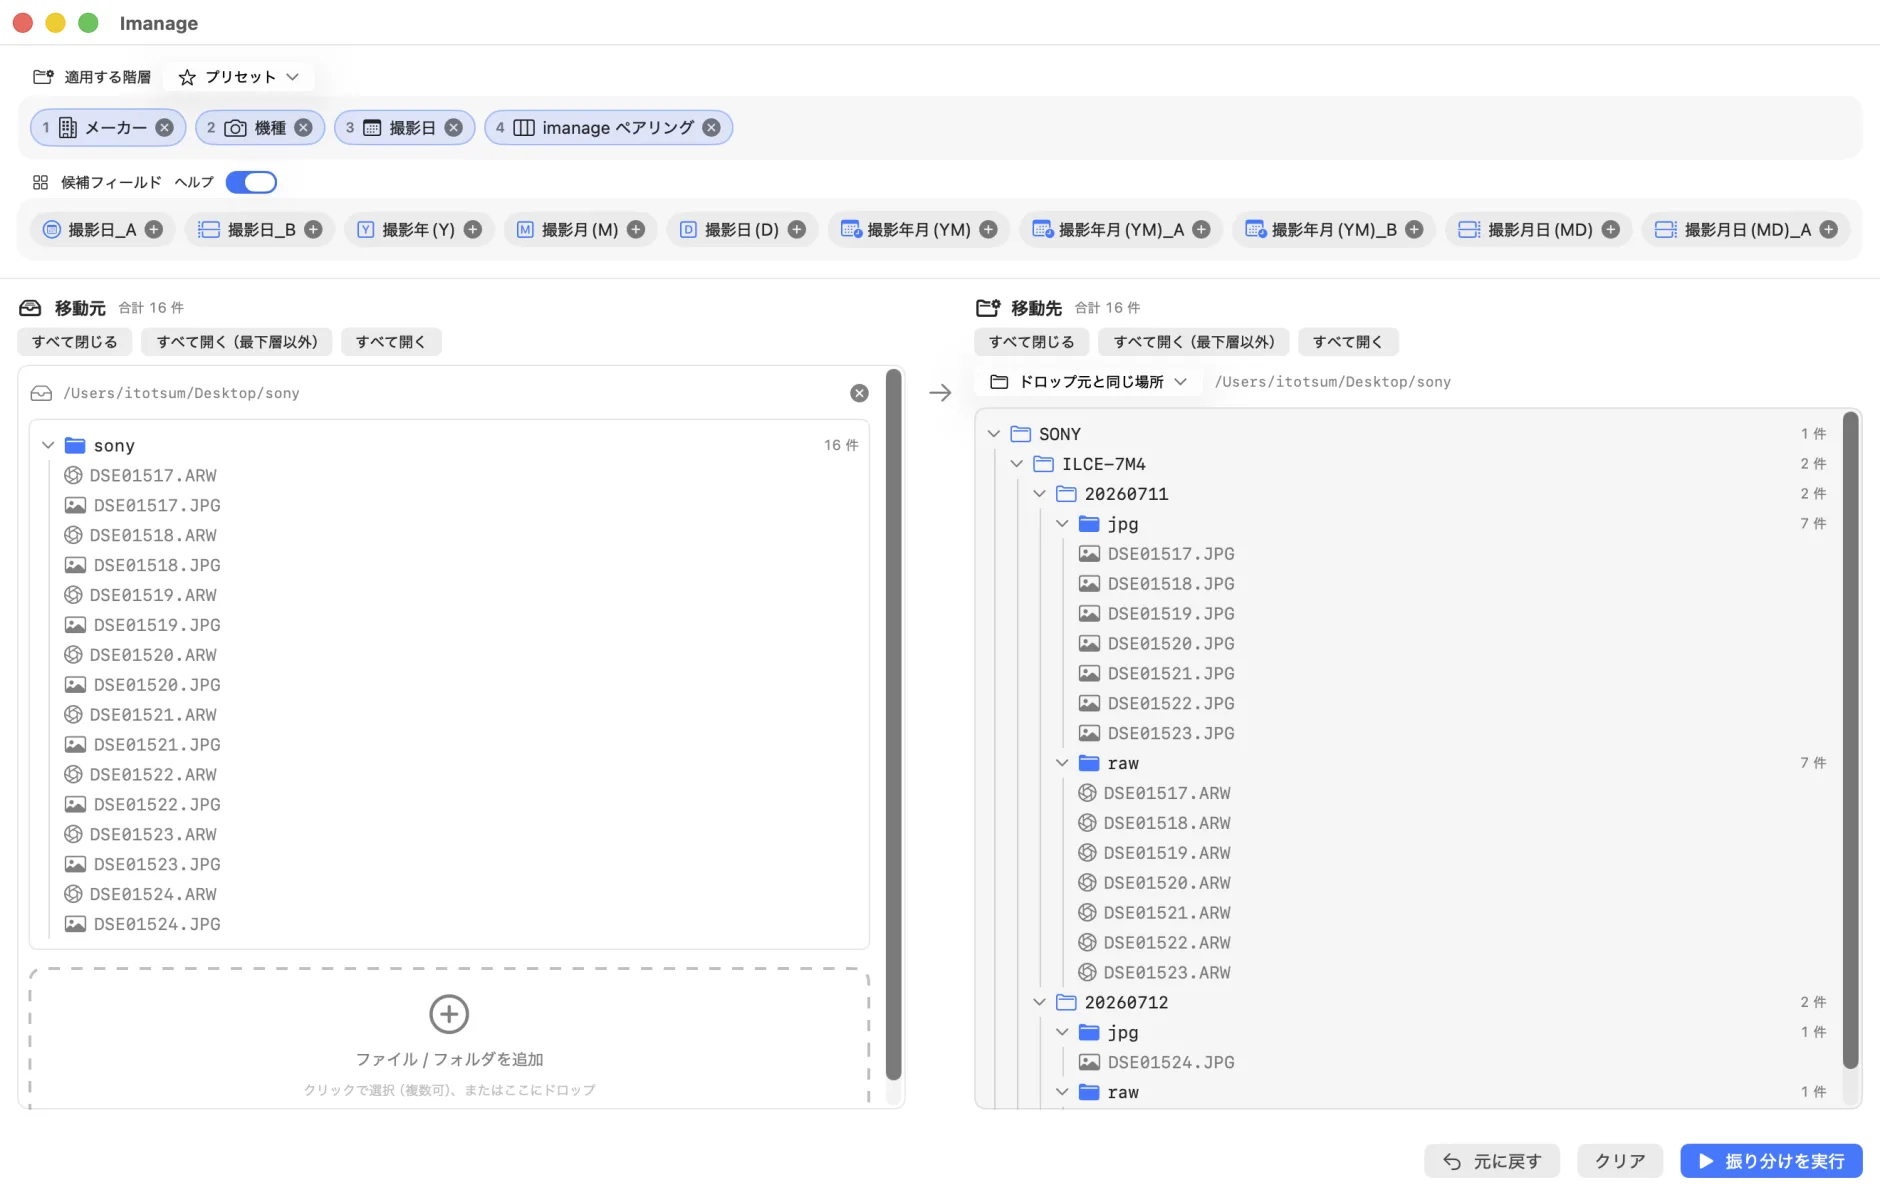Image resolution: width=1880 pixels, height=1195 pixels.
Task: Collapse the raw folder under 20260712
Action: point(1062,1092)
